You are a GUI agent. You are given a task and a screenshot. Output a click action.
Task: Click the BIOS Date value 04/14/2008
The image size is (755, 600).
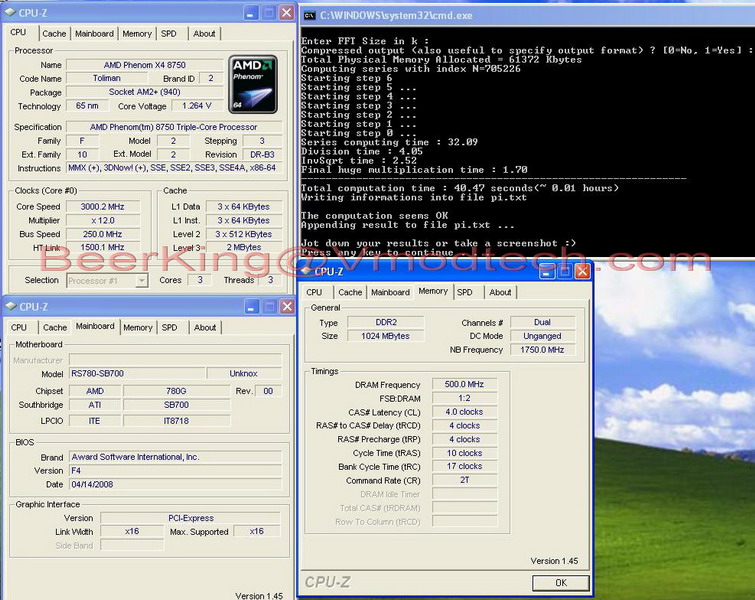tap(176, 484)
